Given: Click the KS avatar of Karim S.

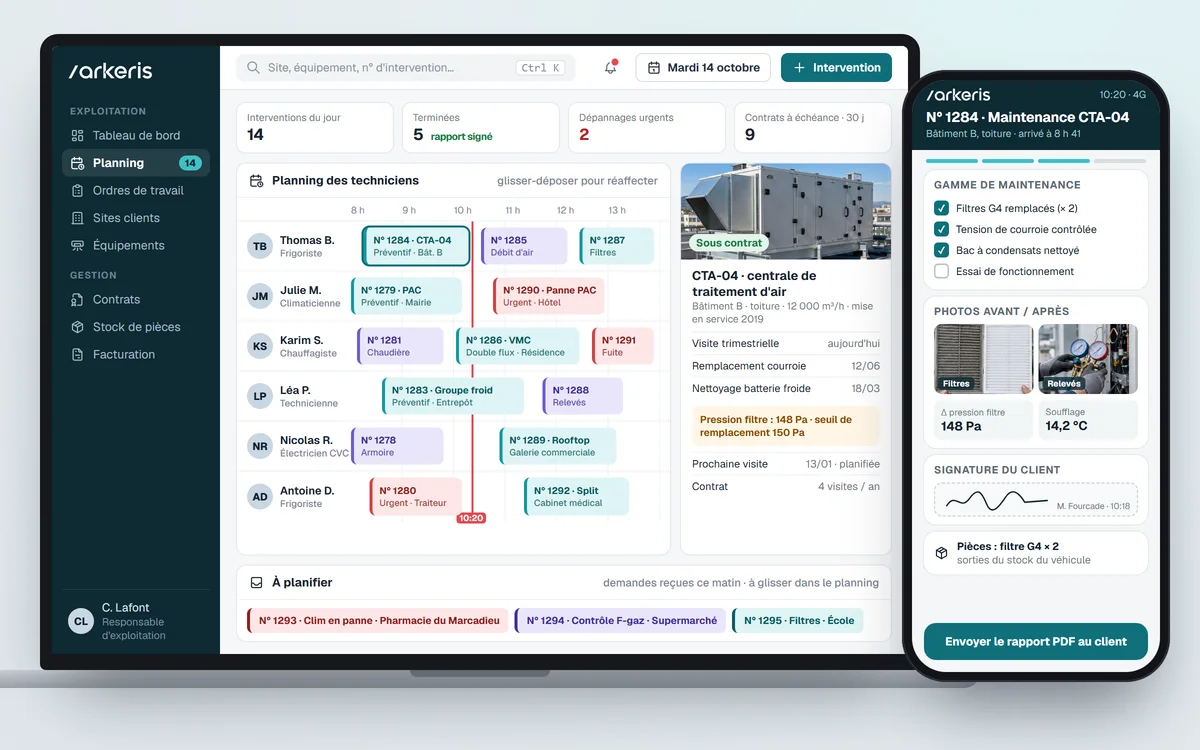Looking at the screenshot, I should click(260, 346).
